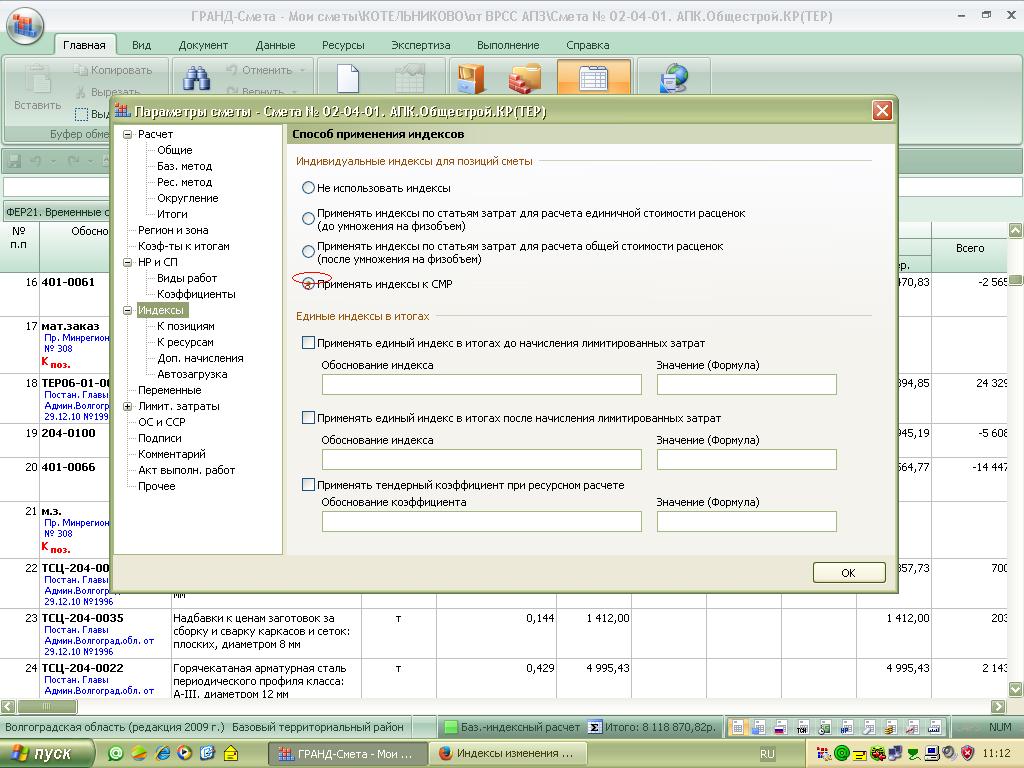Expand the Лимит. затраты tree node
The width and height of the screenshot is (1024, 768).
pyautogui.click(x=127, y=406)
